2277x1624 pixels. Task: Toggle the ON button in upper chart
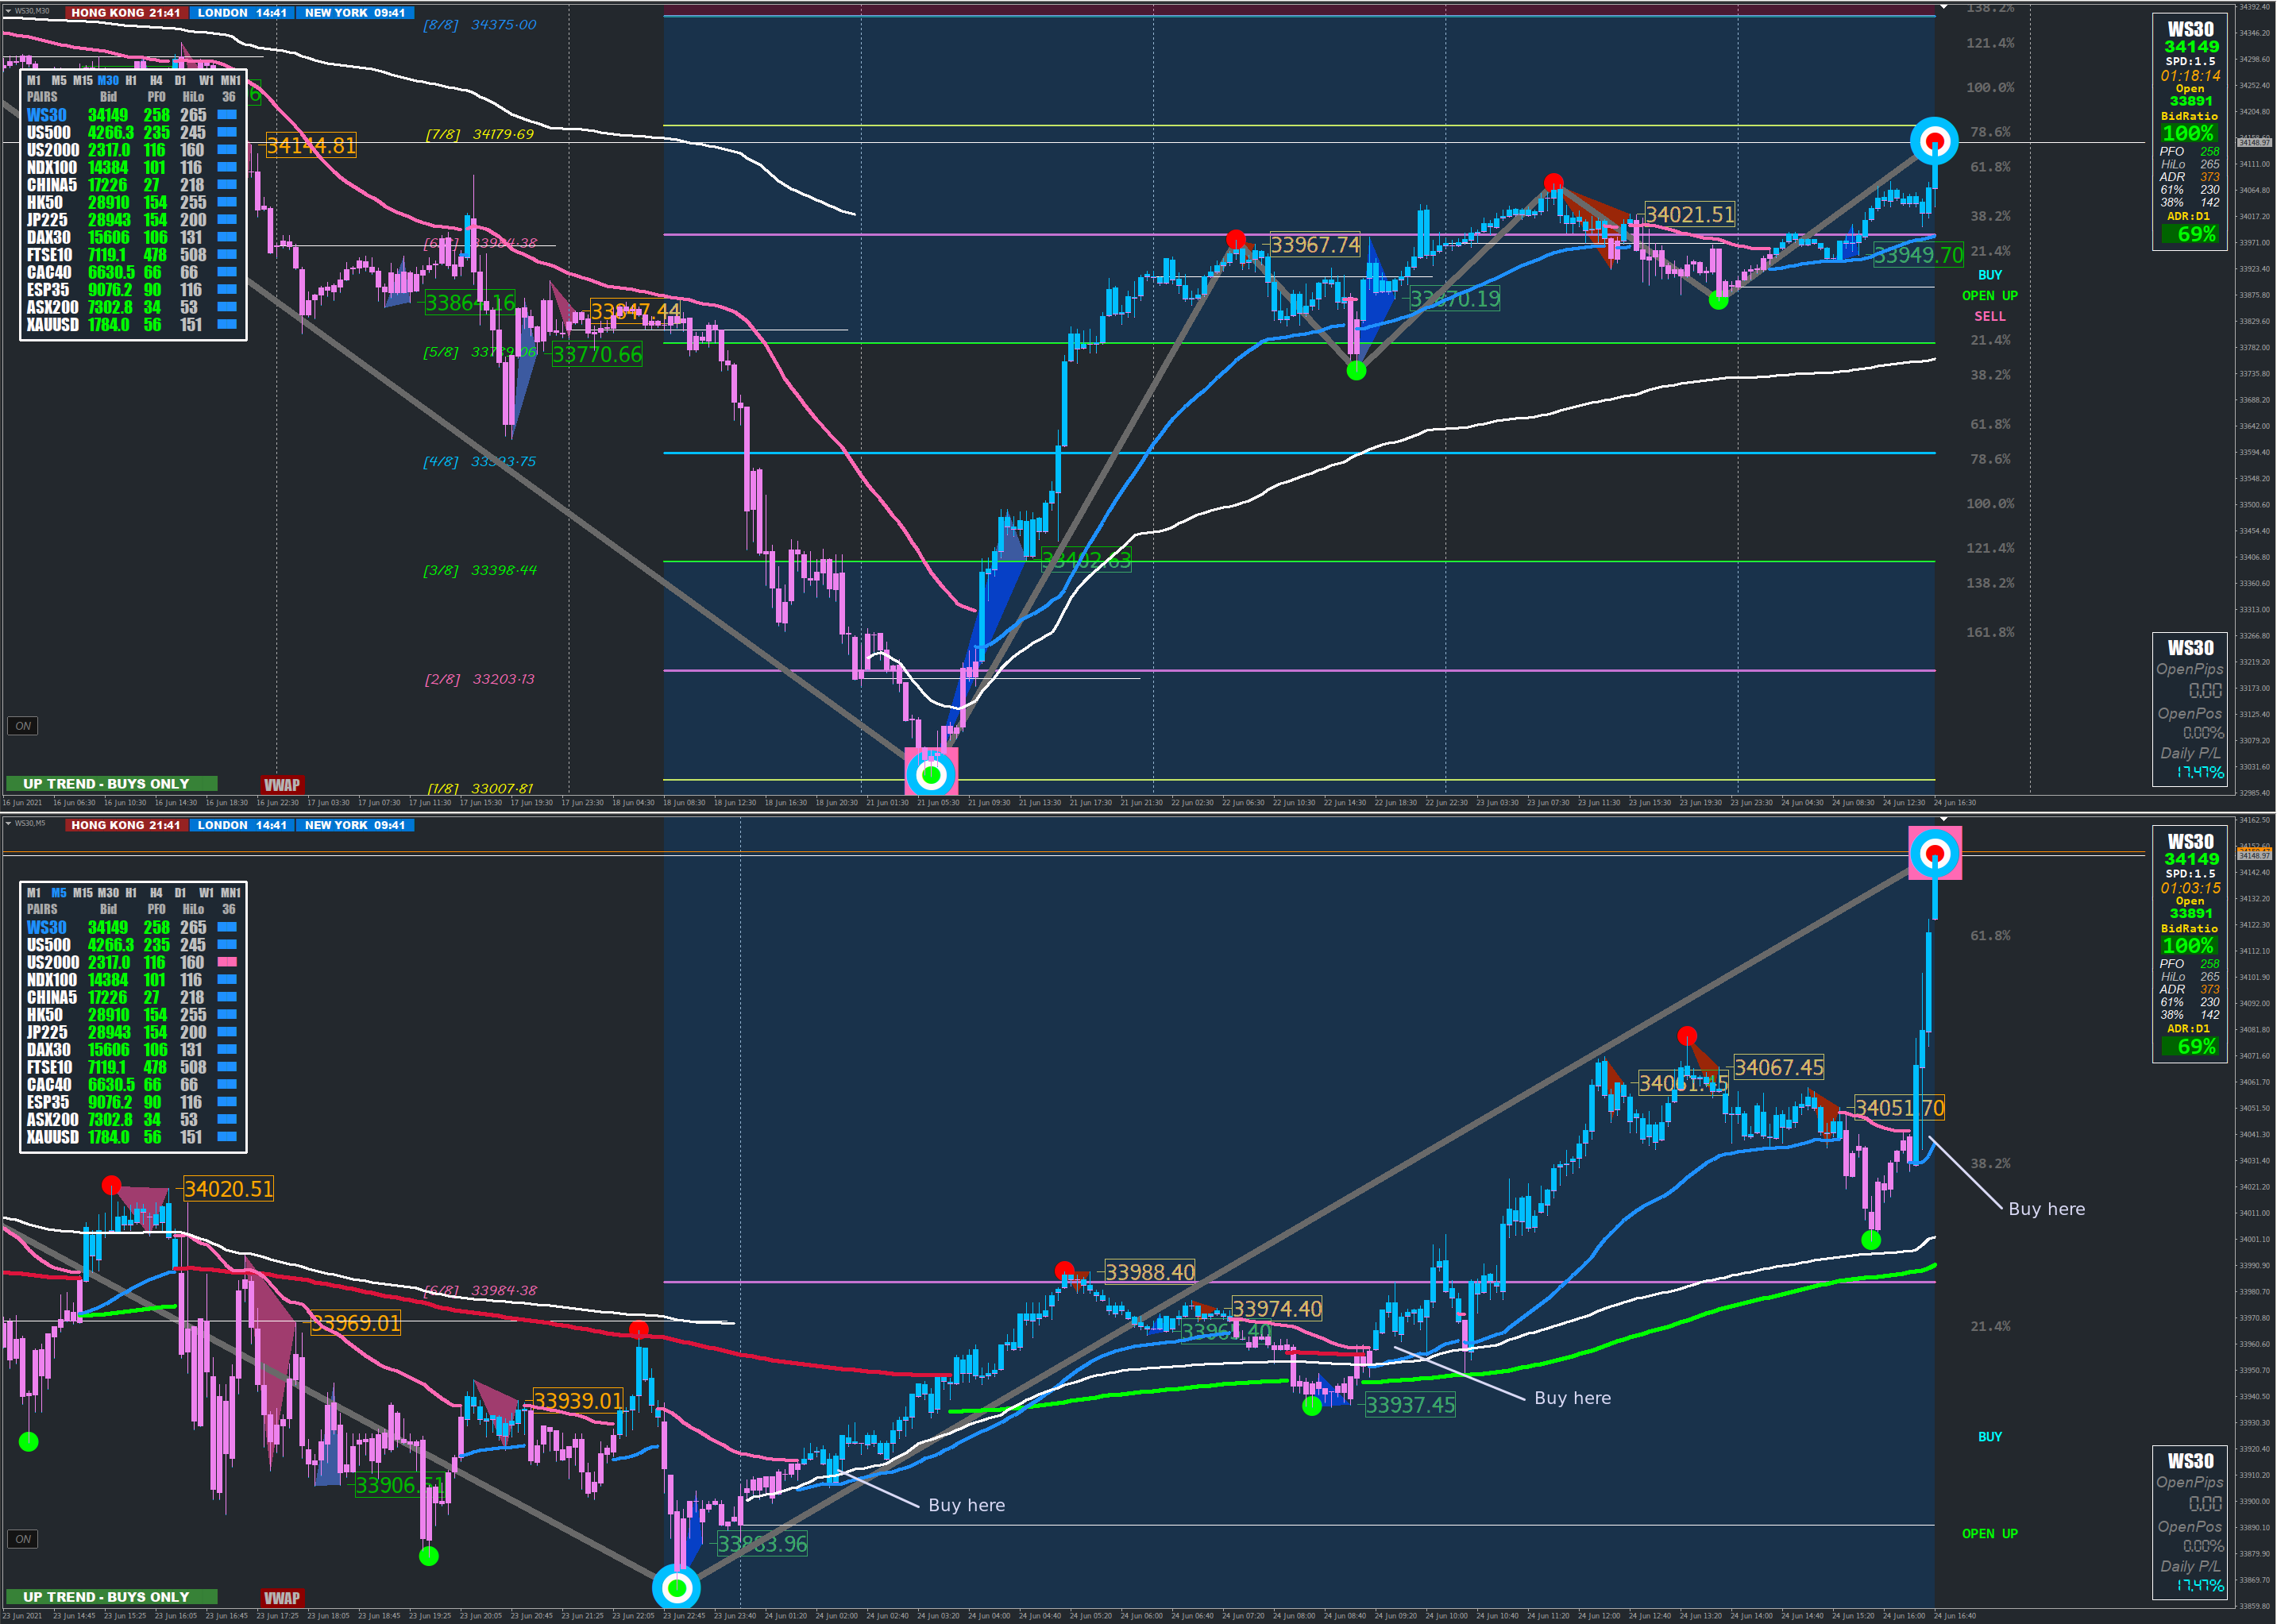click(x=23, y=726)
